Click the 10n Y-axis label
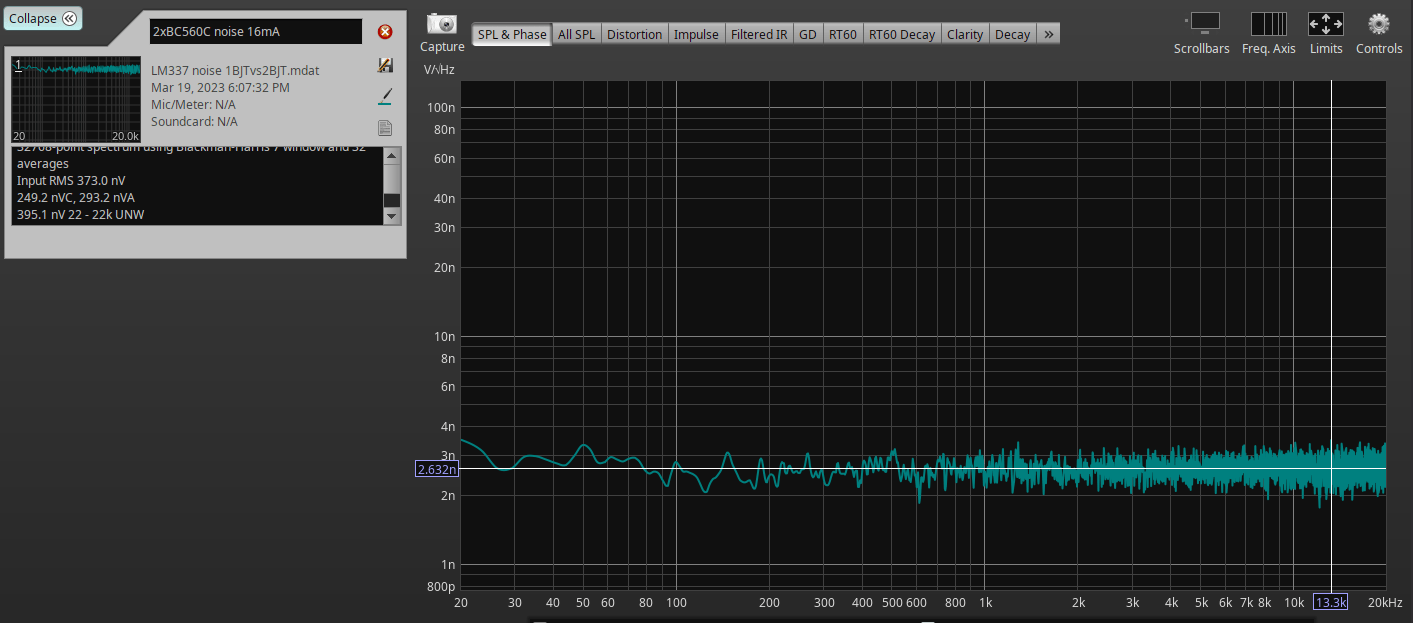Viewport: 1413px width, 623px height. click(445, 336)
